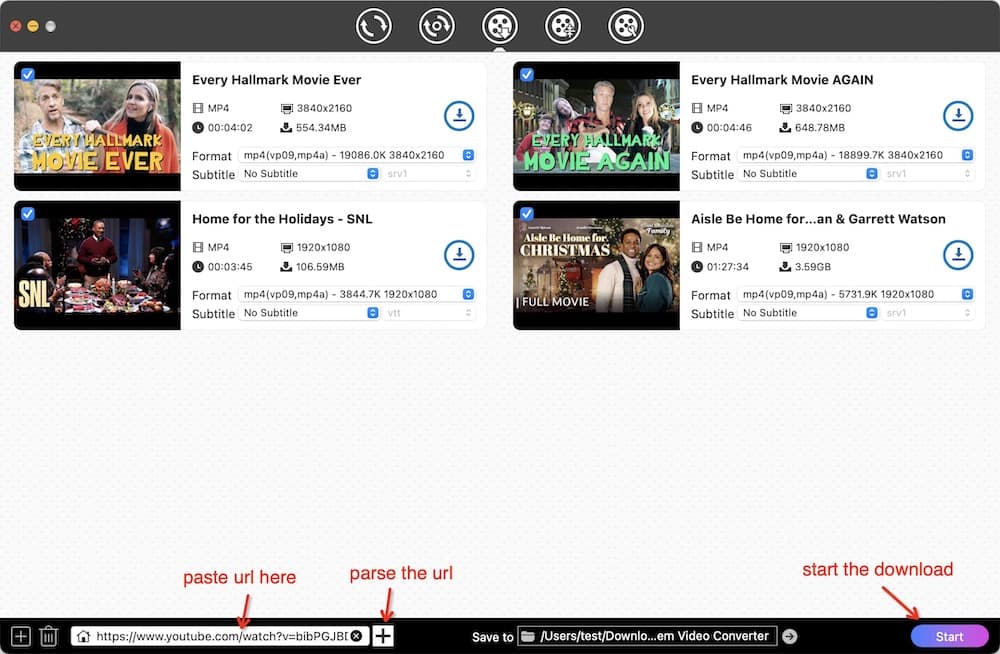1000x654 pixels.
Task: Download Every Hallmark Movie Ever video
Action: (x=459, y=116)
